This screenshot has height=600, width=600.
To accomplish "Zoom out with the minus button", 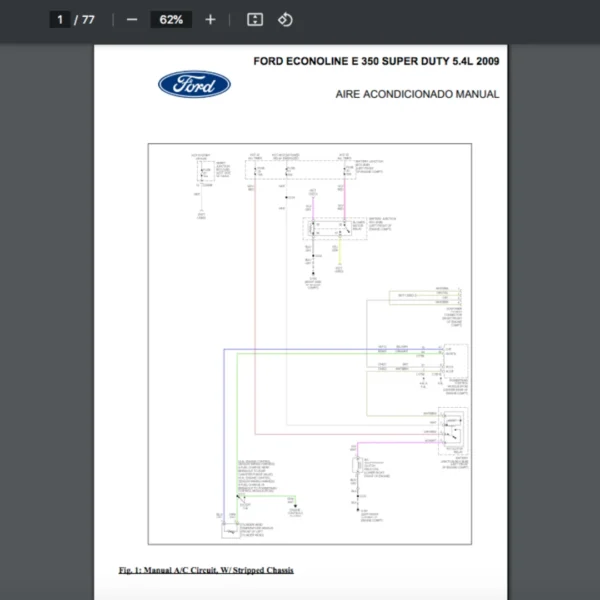I will click(132, 20).
